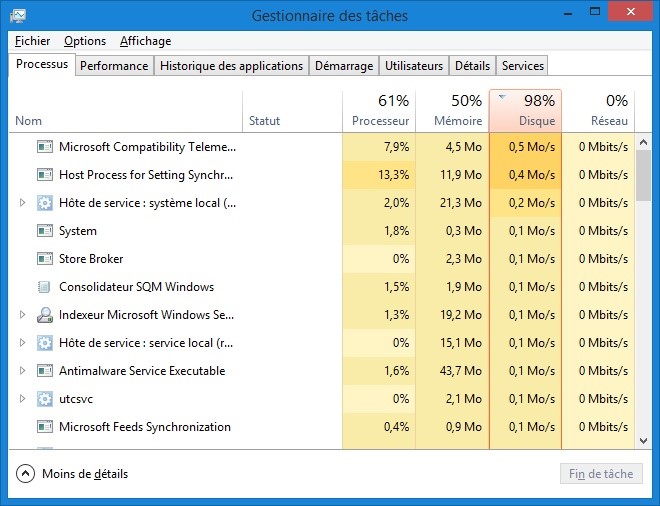Open the Affichage menu
660x506 pixels.
(145, 41)
